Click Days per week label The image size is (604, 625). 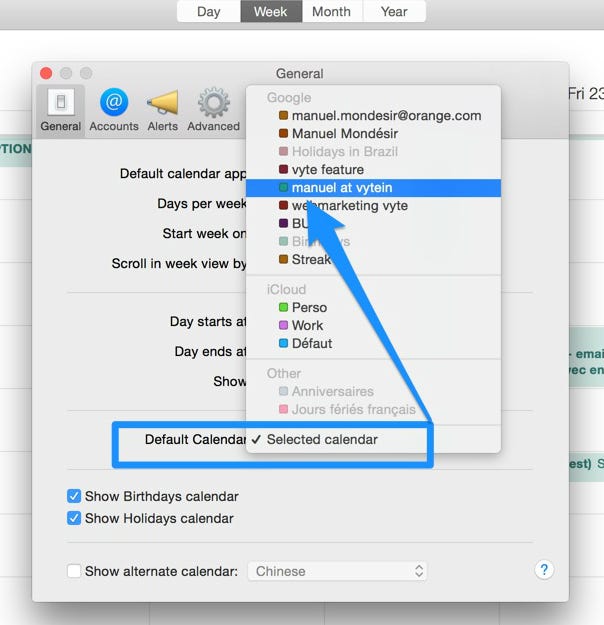[x=202, y=204]
